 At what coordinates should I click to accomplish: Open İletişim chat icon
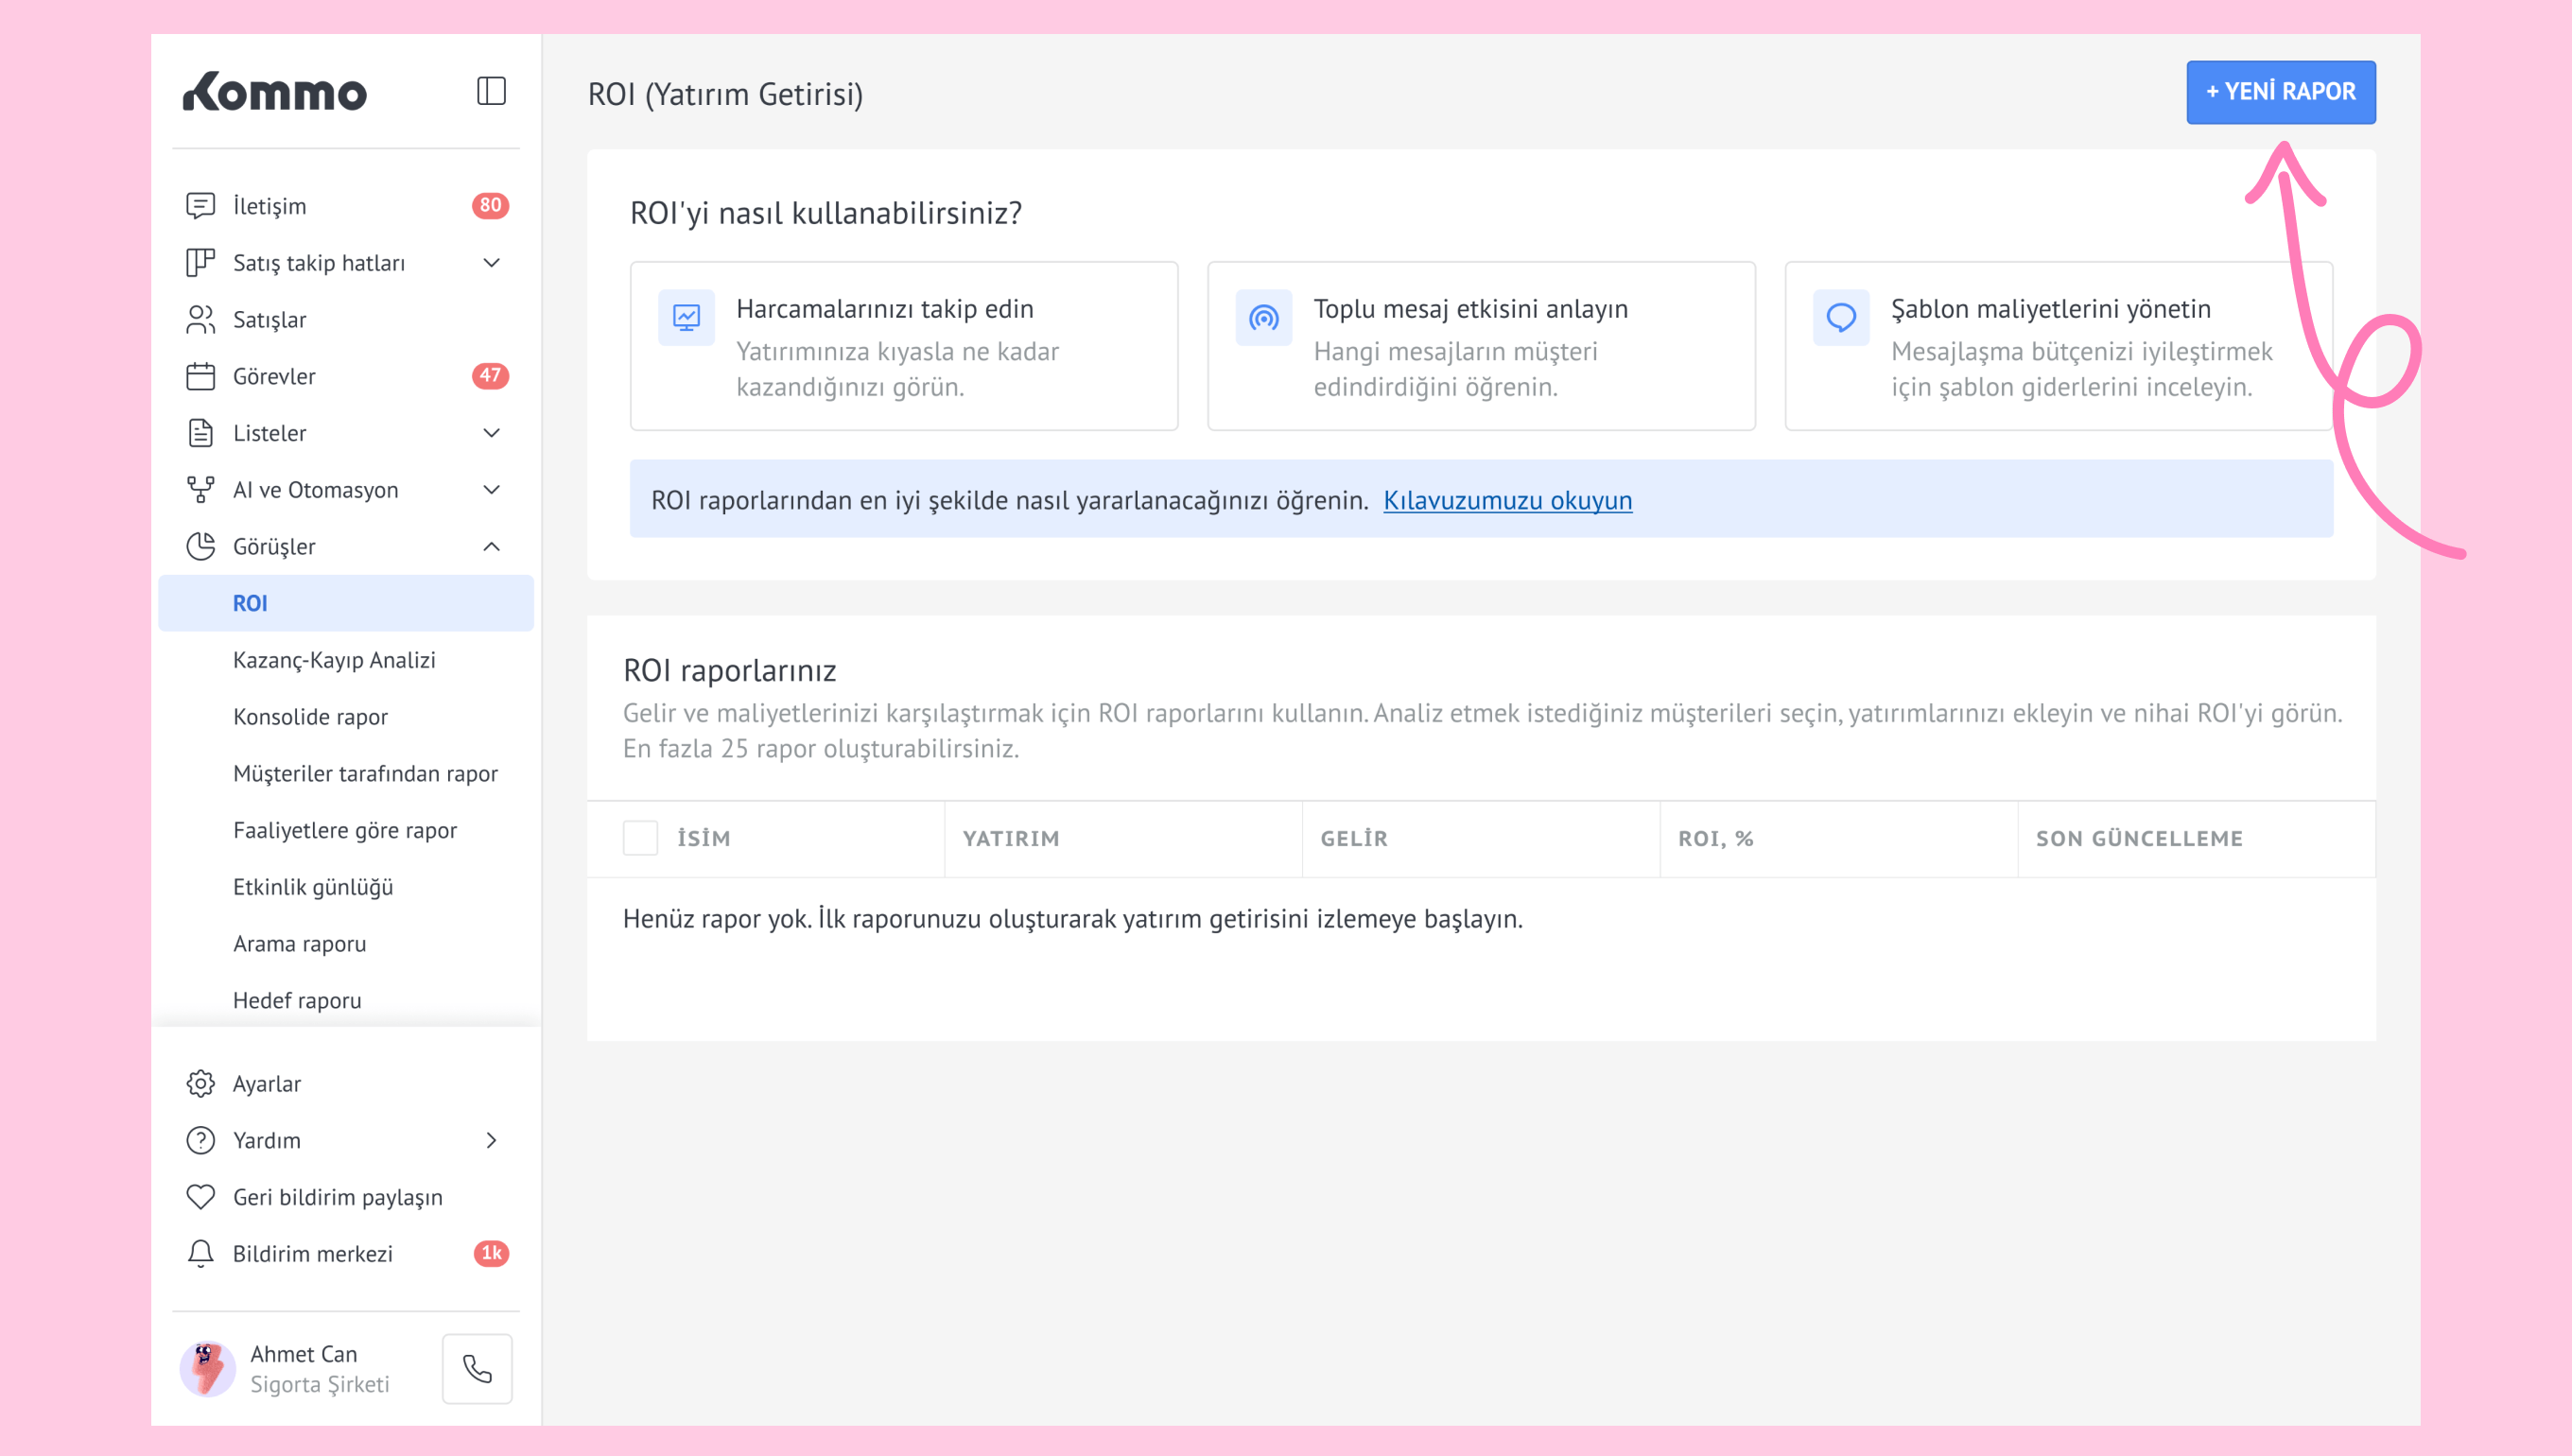coord(200,206)
